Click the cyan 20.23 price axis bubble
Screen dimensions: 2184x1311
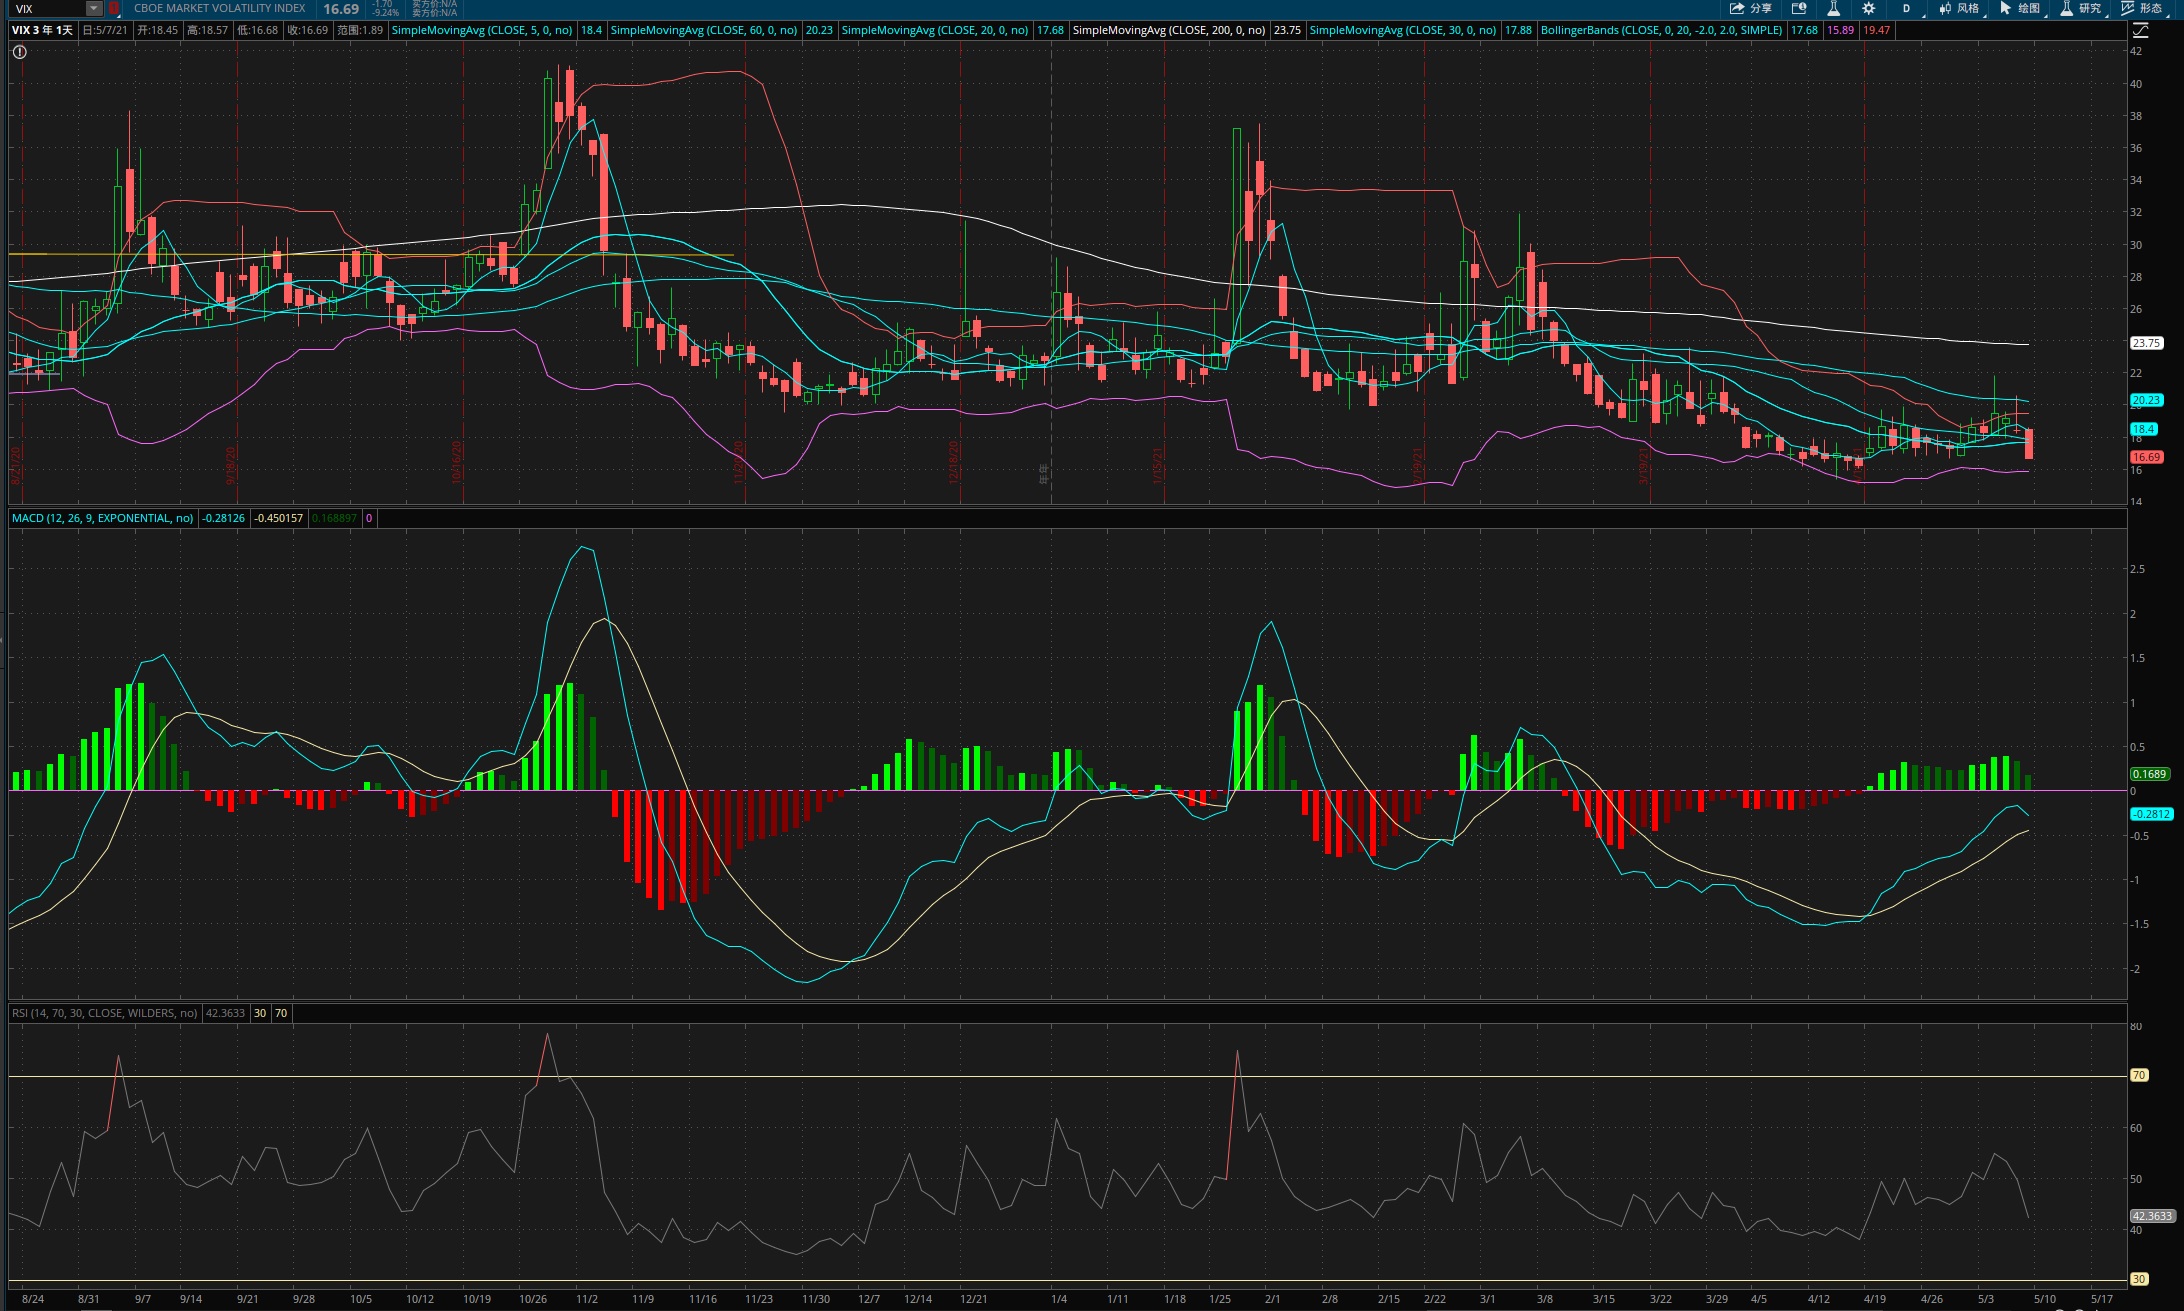coord(2146,400)
